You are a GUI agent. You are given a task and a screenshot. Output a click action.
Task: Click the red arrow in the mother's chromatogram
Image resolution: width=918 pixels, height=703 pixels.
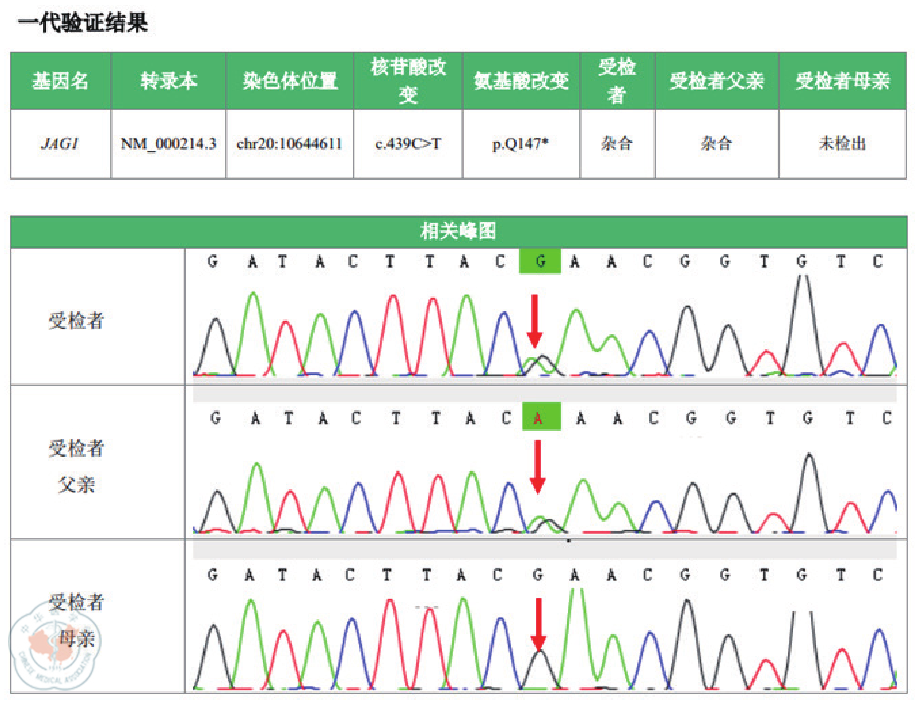pyautogui.click(x=538, y=624)
